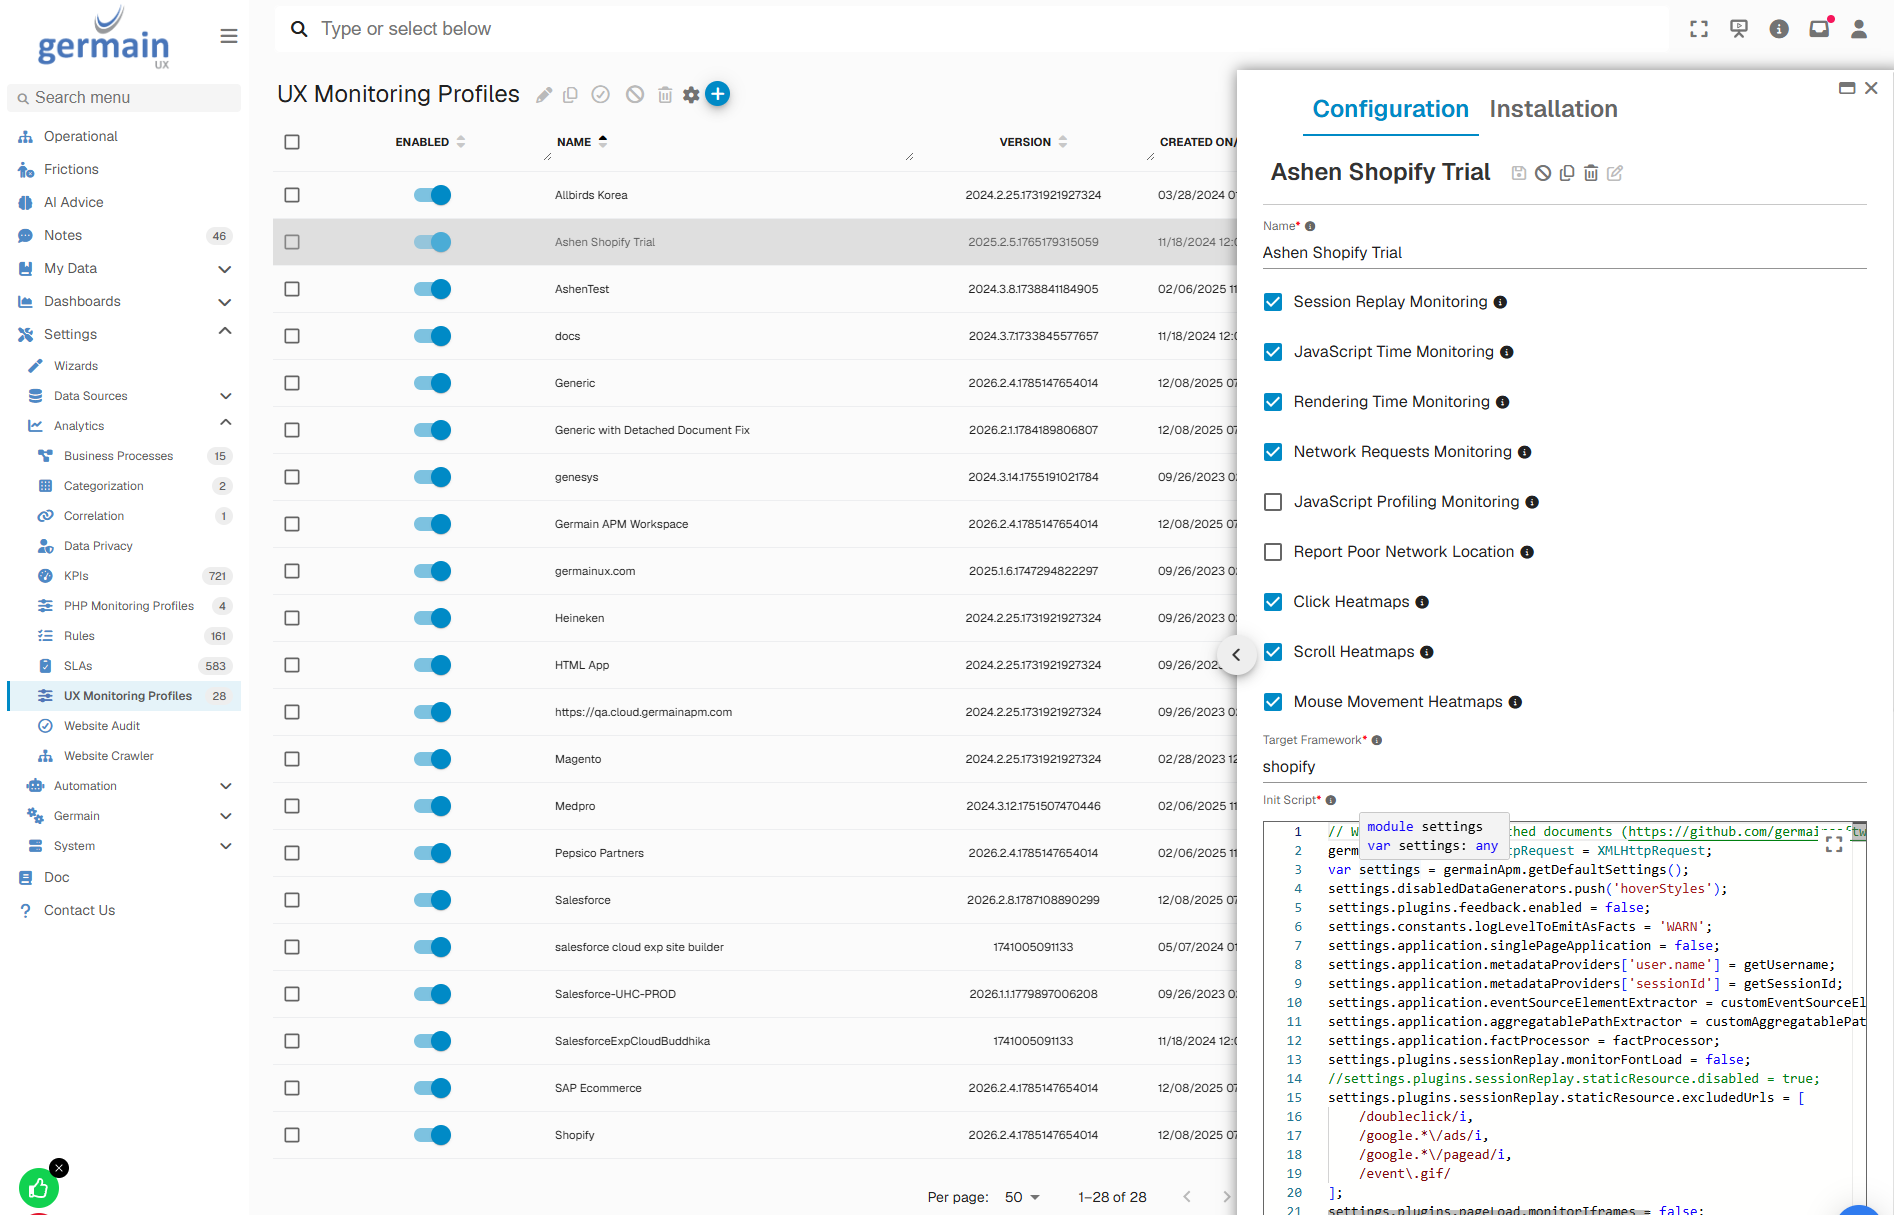Show info for Session Replay Monitoring
The height and width of the screenshot is (1215, 1894).
click(x=1500, y=303)
